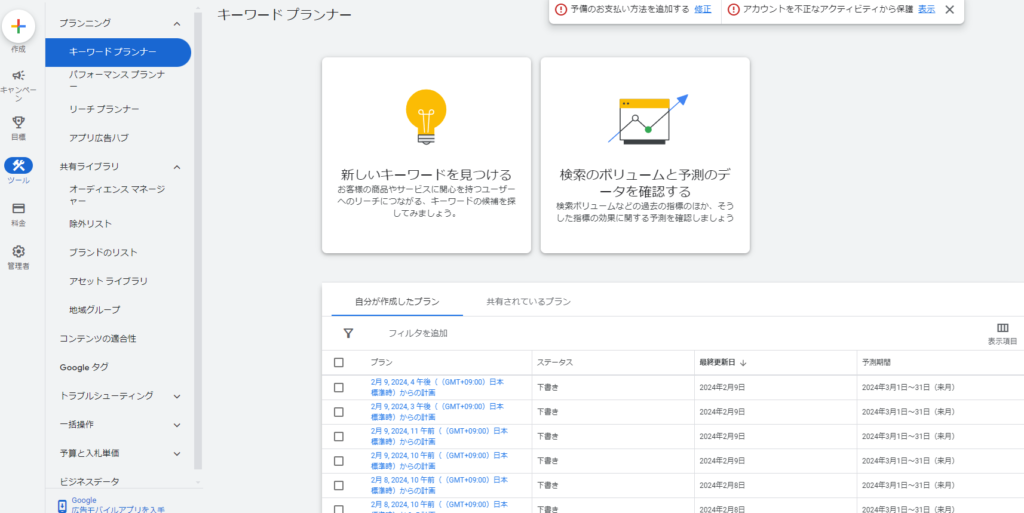
Task: Open plan 2月 9, 2024, 4 午後 link
Action: (437, 387)
